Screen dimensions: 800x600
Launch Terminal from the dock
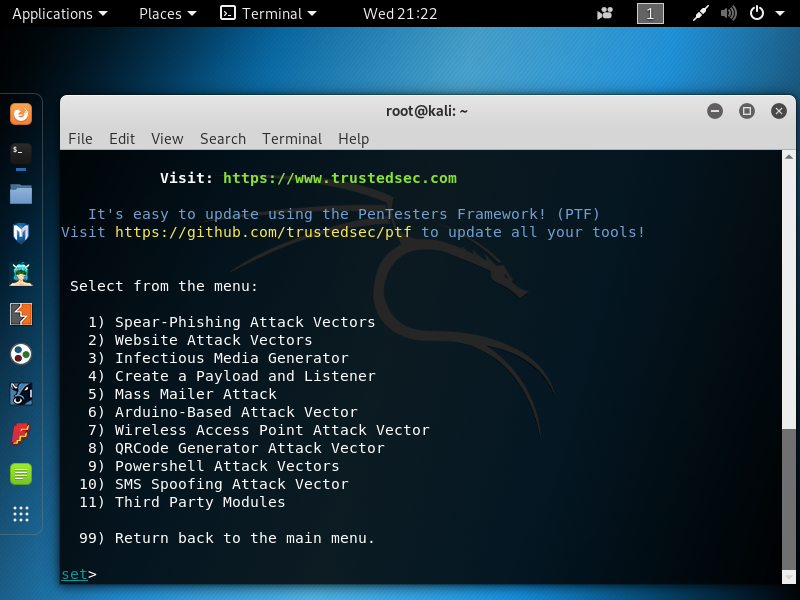pyautogui.click(x=21, y=154)
